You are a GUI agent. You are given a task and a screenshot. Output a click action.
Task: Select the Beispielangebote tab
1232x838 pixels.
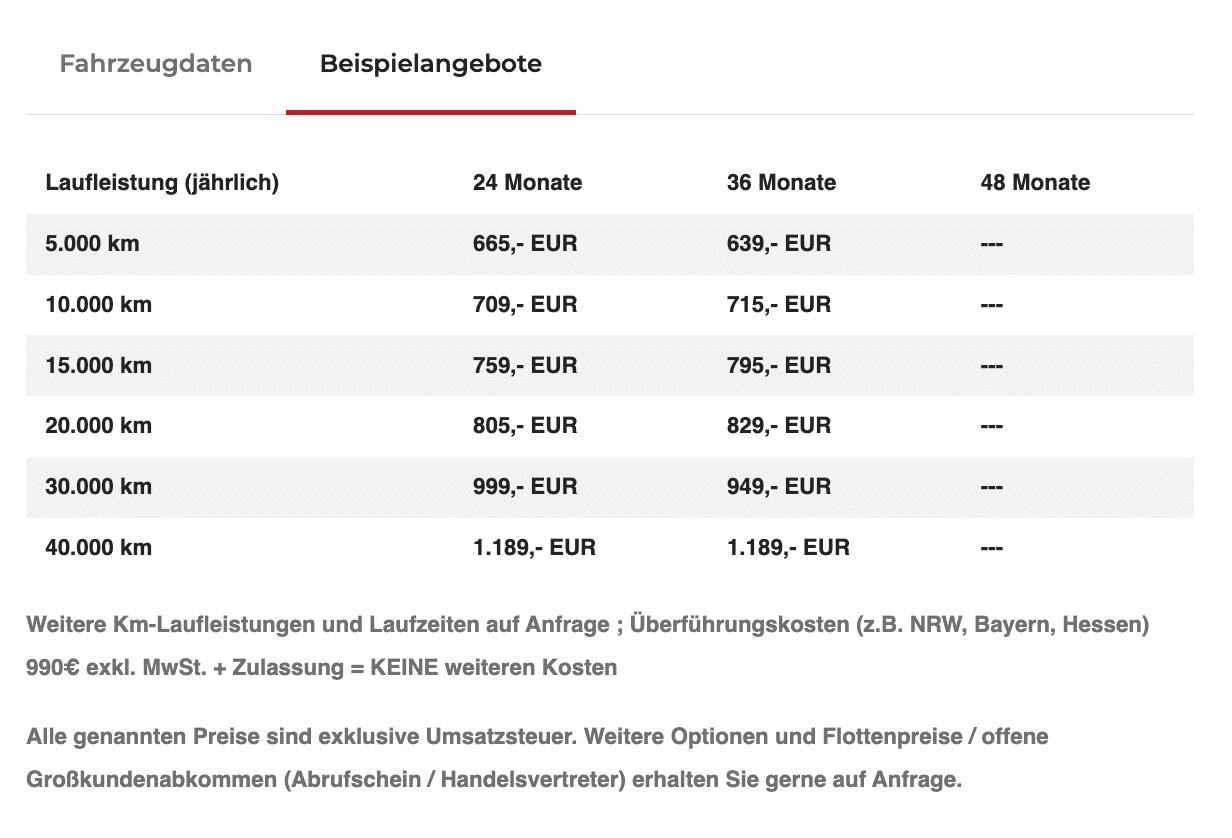(x=431, y=64)
